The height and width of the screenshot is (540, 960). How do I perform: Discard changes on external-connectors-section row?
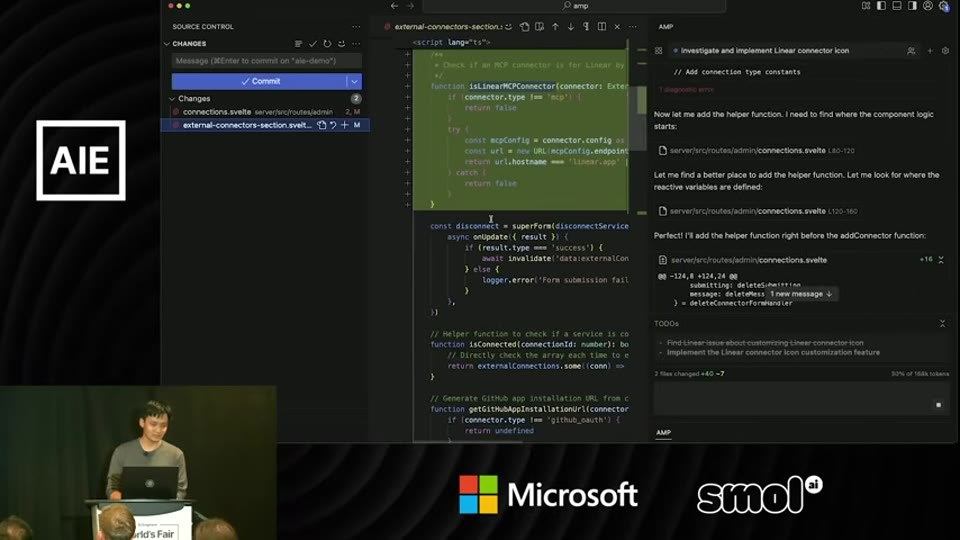click(333, 125)
